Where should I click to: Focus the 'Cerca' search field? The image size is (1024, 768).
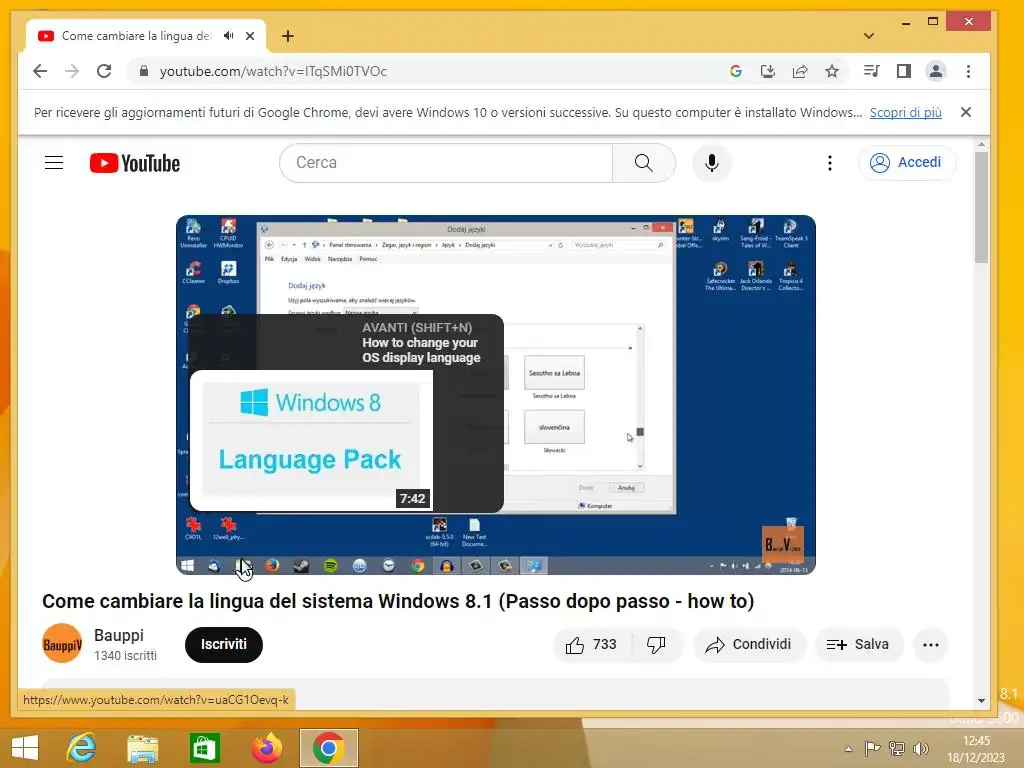(x=446, y=163)
